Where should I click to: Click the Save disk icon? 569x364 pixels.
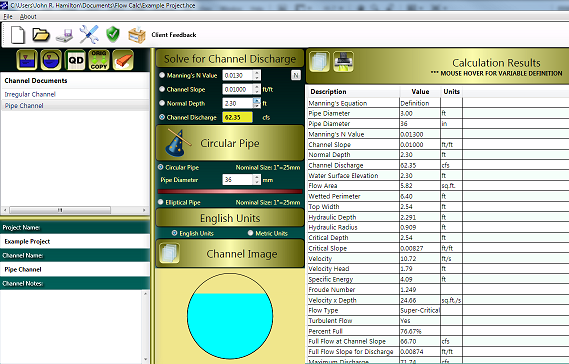pos(65,35)
